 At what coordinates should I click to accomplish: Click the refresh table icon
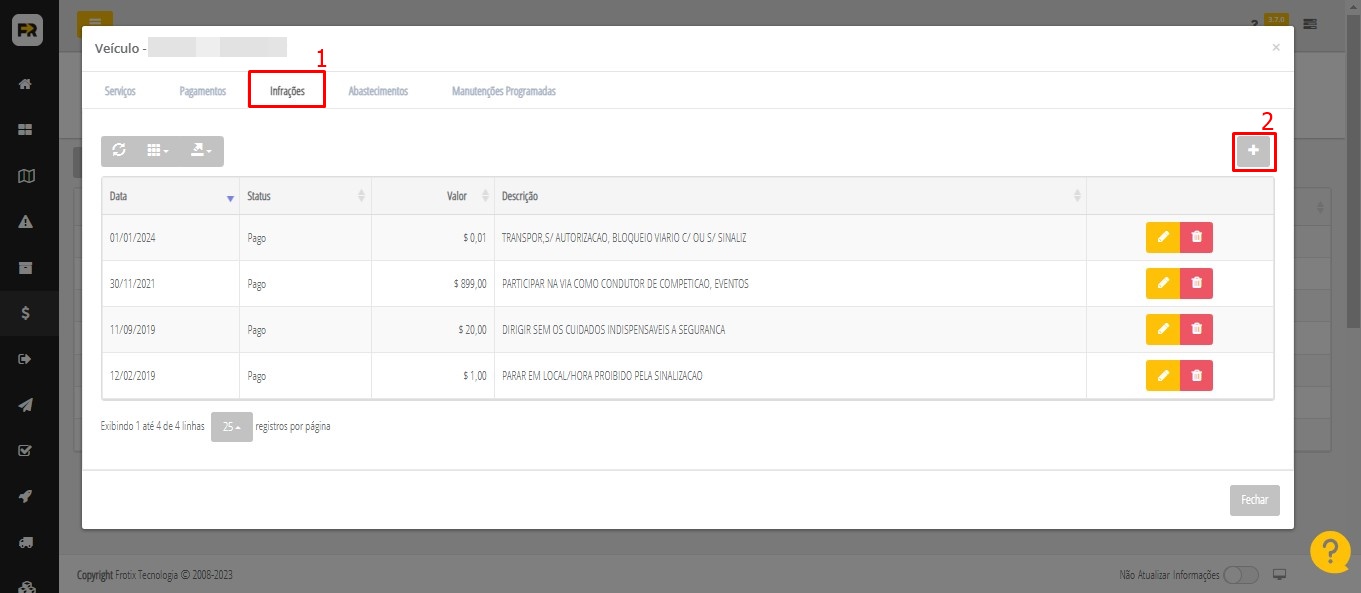pos(119,150)
